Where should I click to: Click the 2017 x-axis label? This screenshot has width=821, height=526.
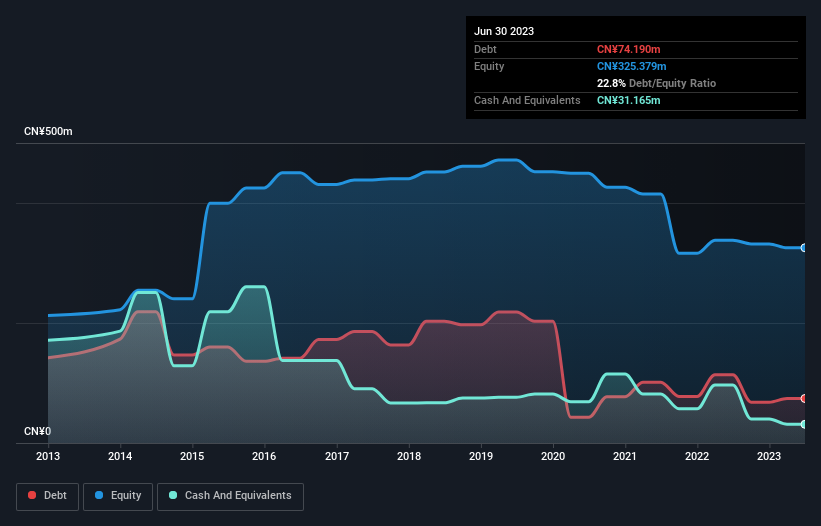(337, 456)
